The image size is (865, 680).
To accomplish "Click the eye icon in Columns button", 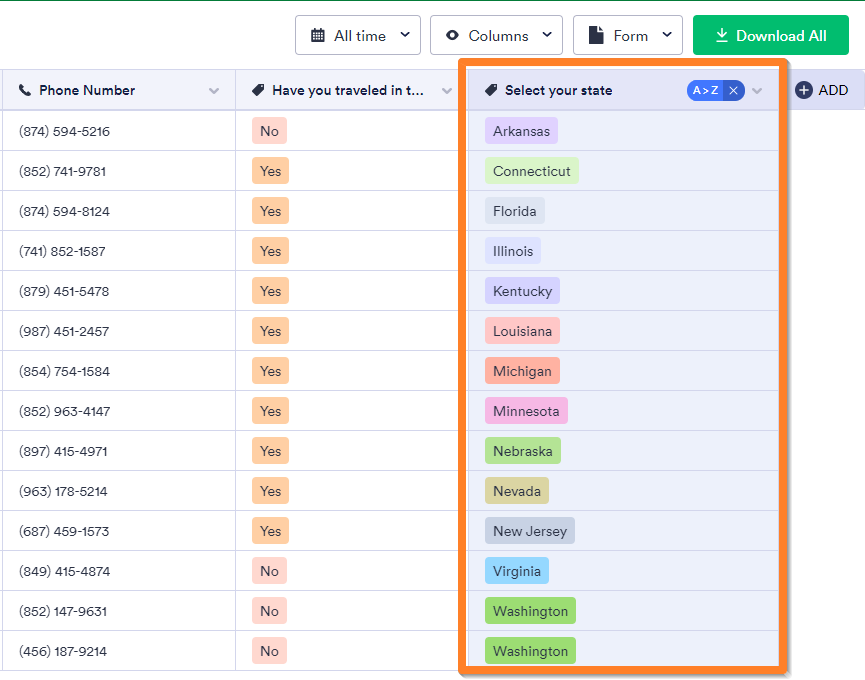I will 453,36.
